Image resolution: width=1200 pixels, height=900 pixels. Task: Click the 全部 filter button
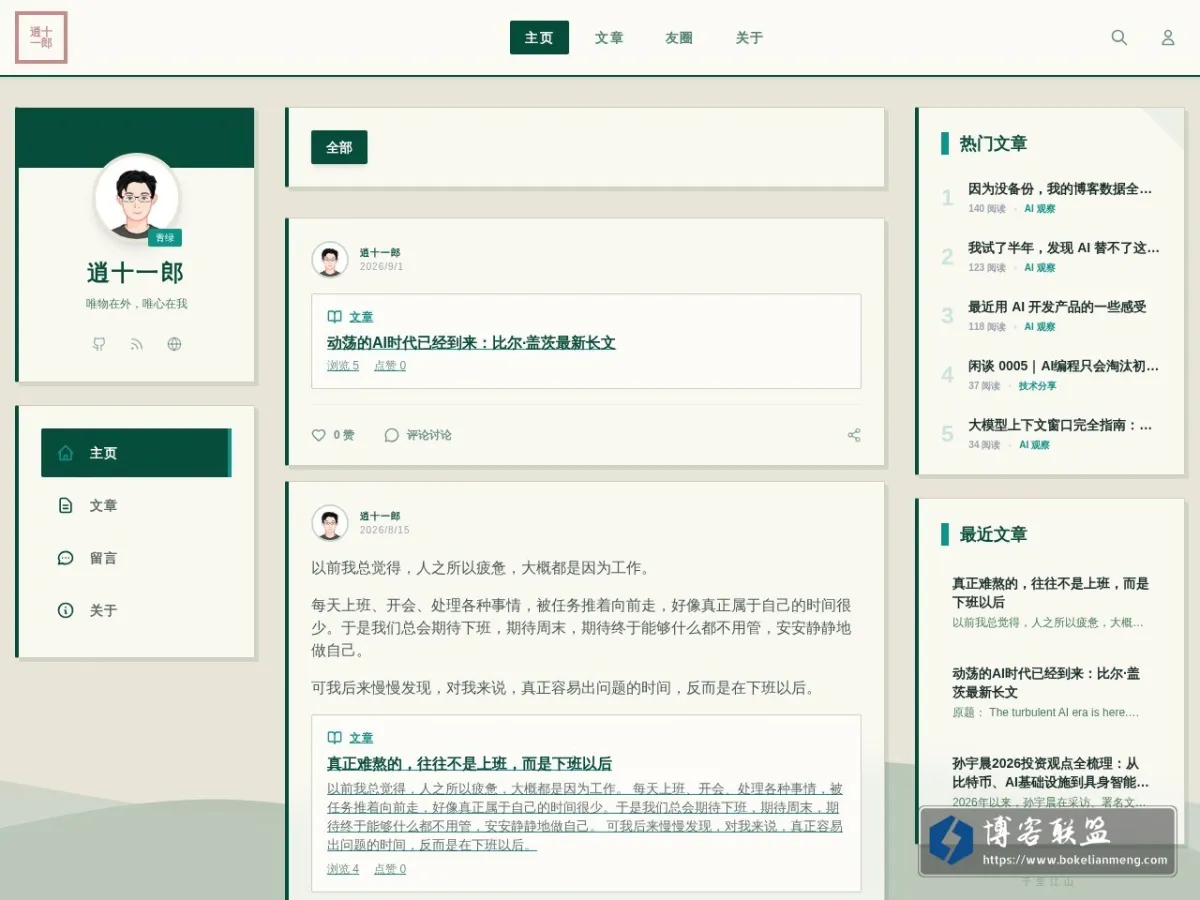[339, 147]
